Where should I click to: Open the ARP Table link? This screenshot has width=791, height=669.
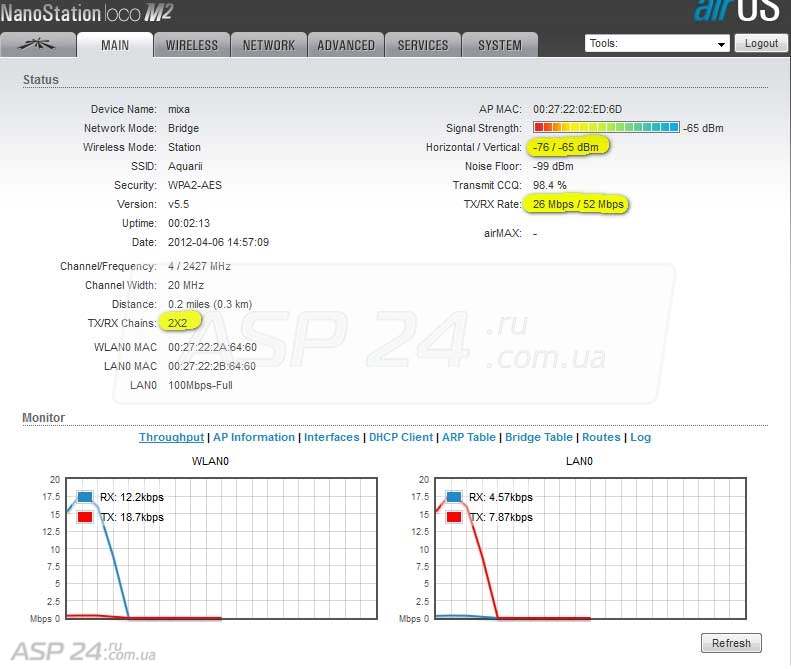(x=468, y=437)
